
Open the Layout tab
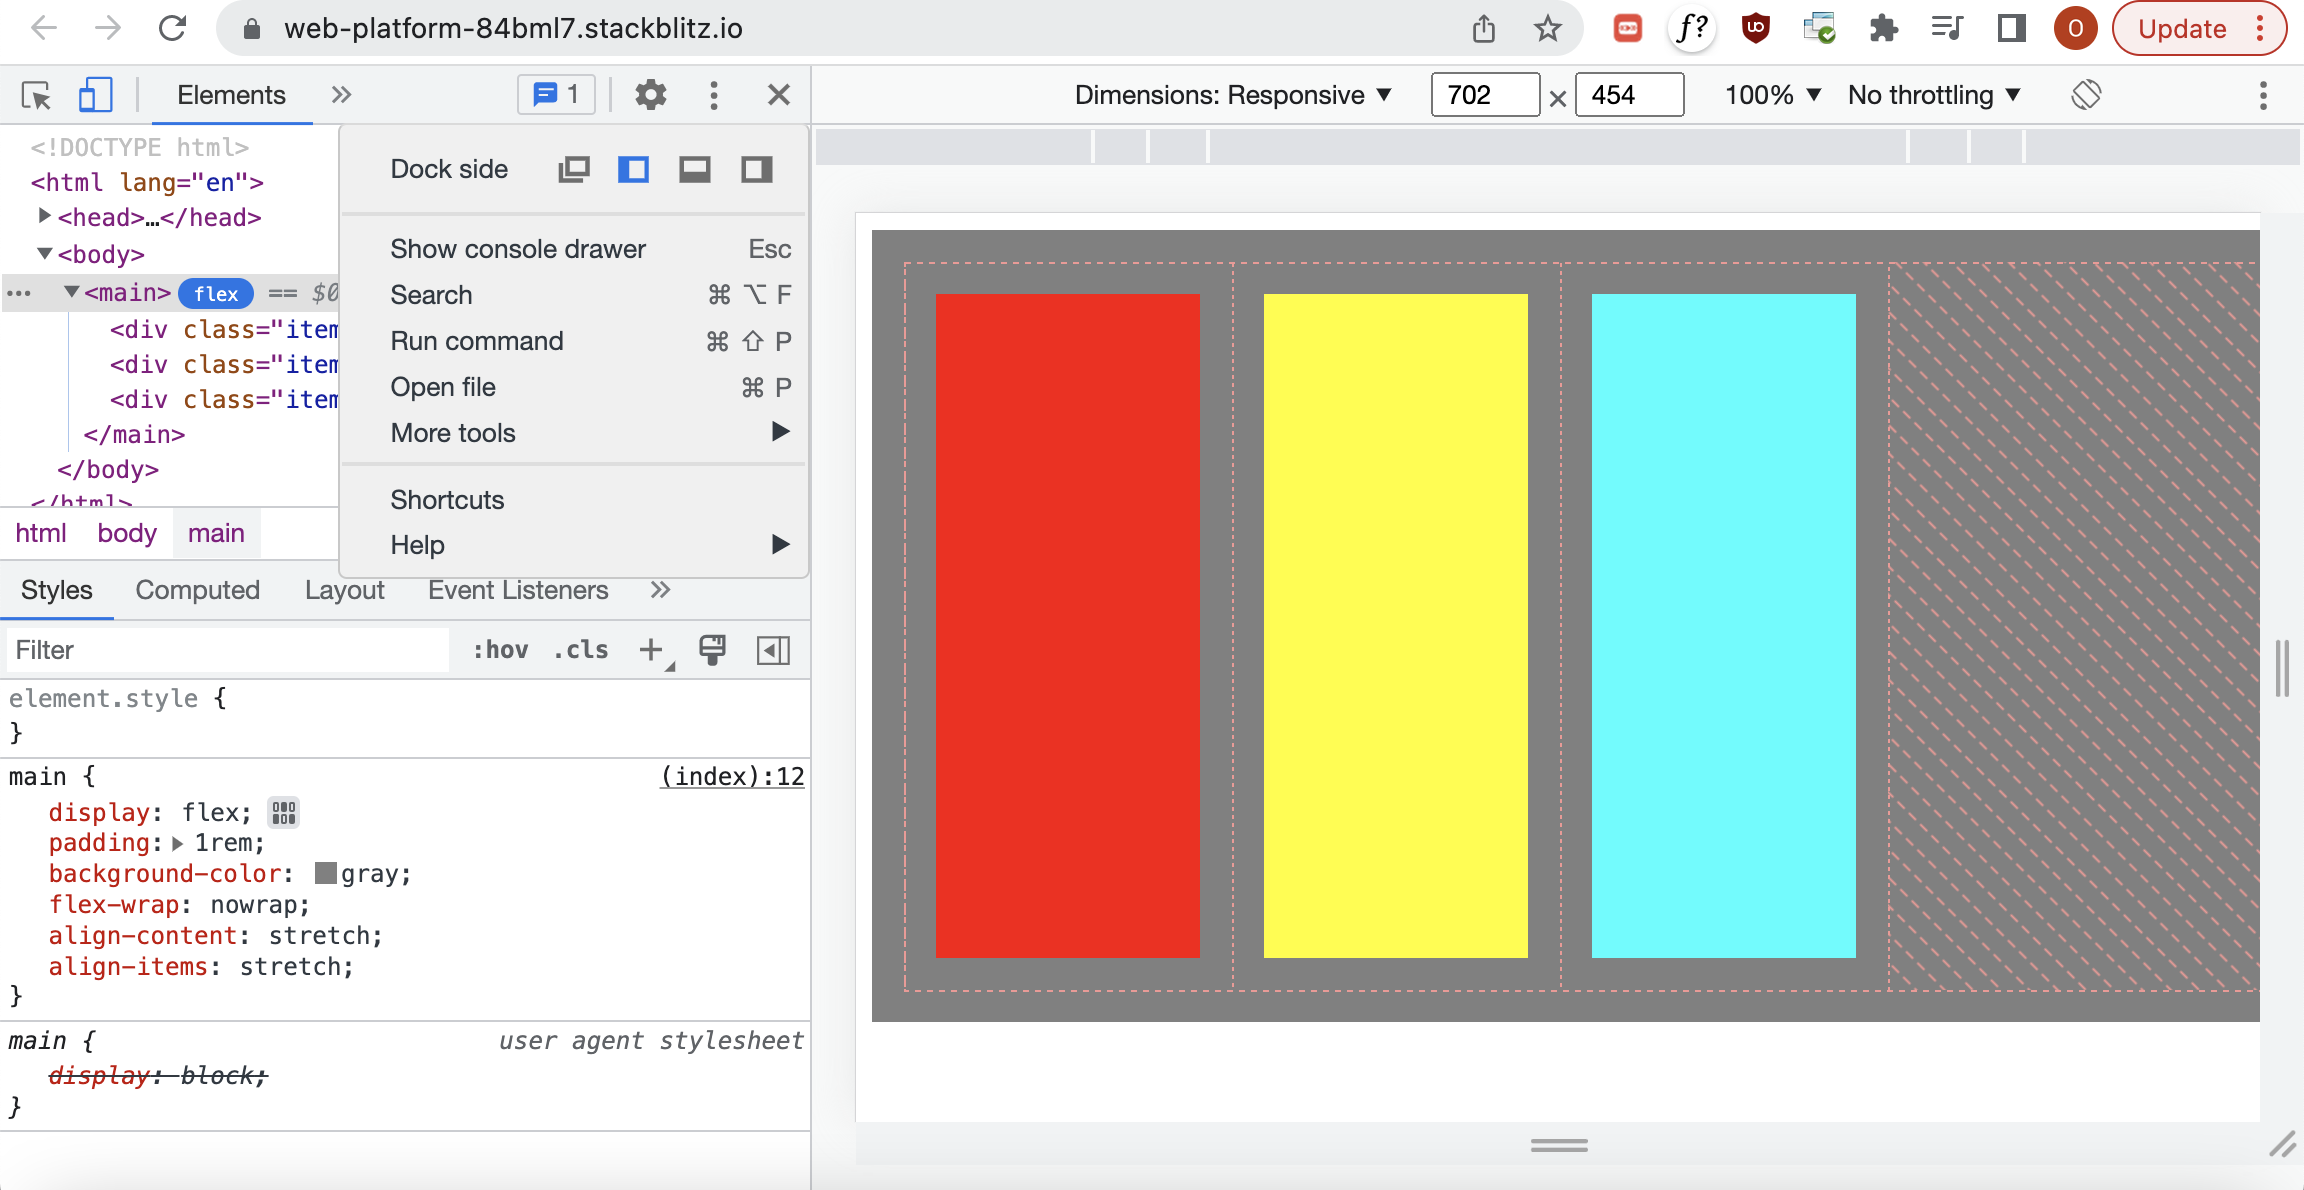(345, 591)
